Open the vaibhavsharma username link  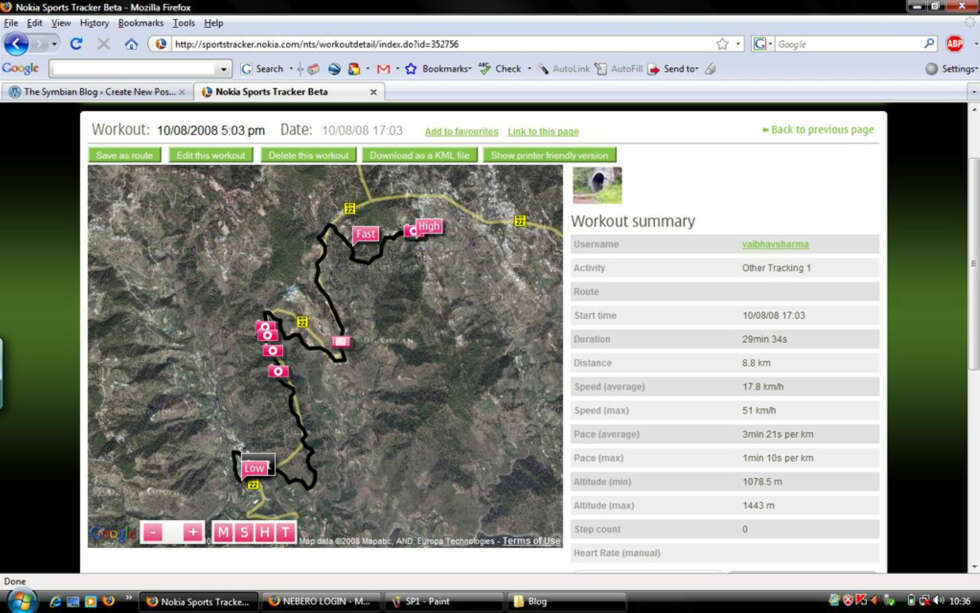(775, 244)
